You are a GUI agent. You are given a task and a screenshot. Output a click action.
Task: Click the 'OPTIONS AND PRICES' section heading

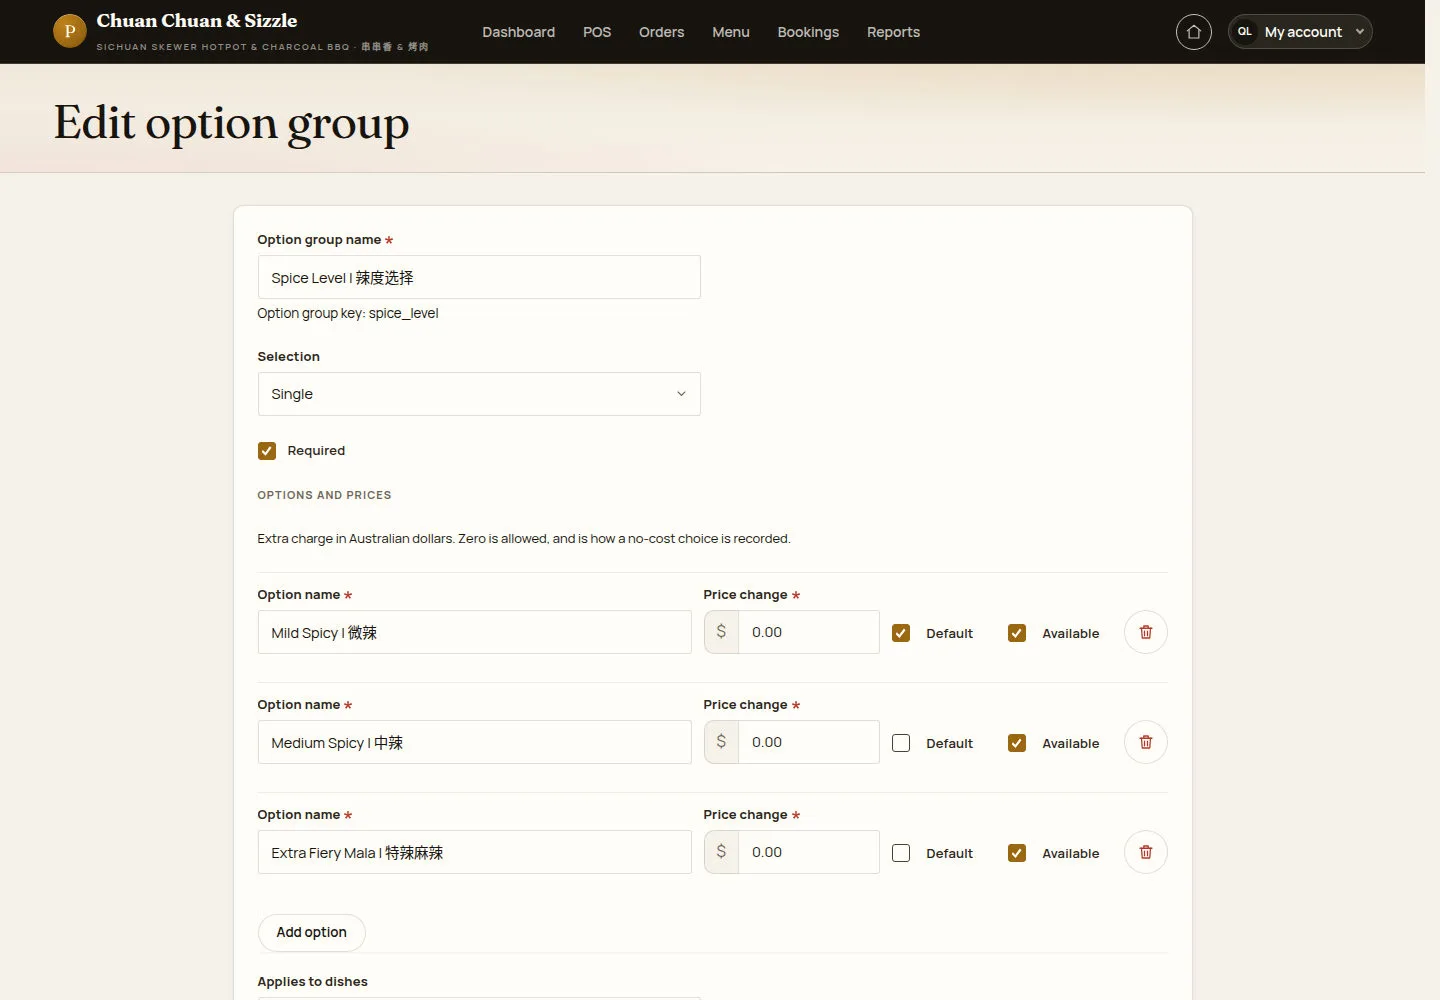tap(324, 495)
